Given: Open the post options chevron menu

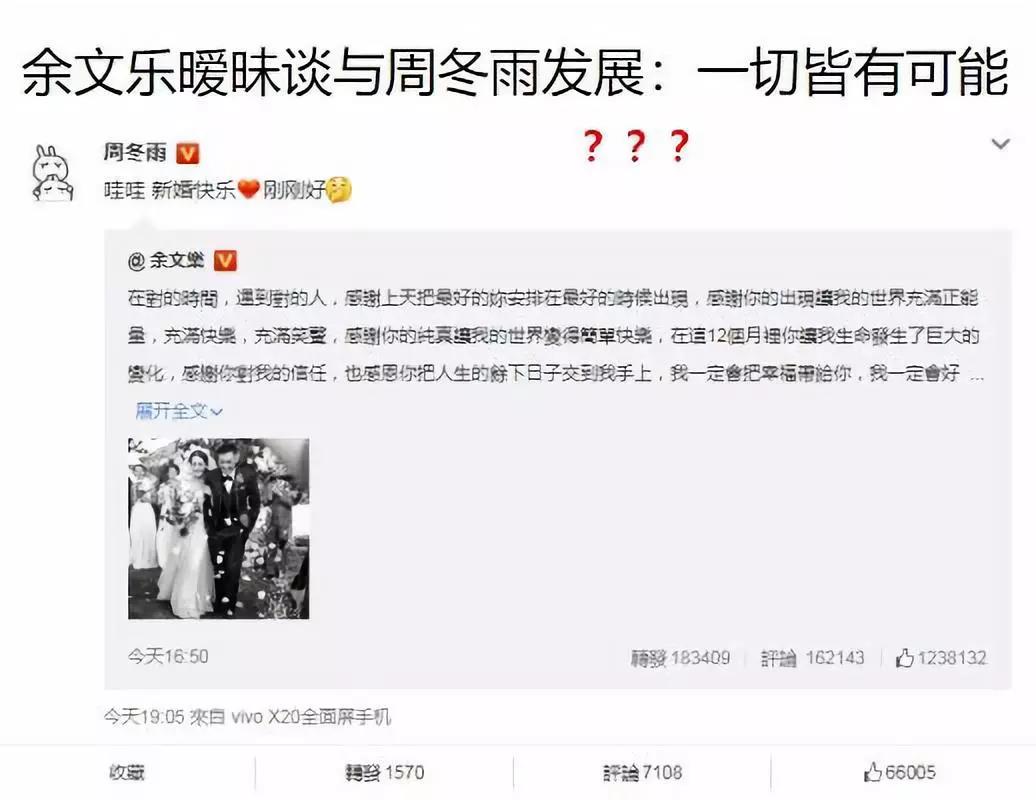Looking at the screenshot, I should pyautogui.click(x=1000, y=143).
